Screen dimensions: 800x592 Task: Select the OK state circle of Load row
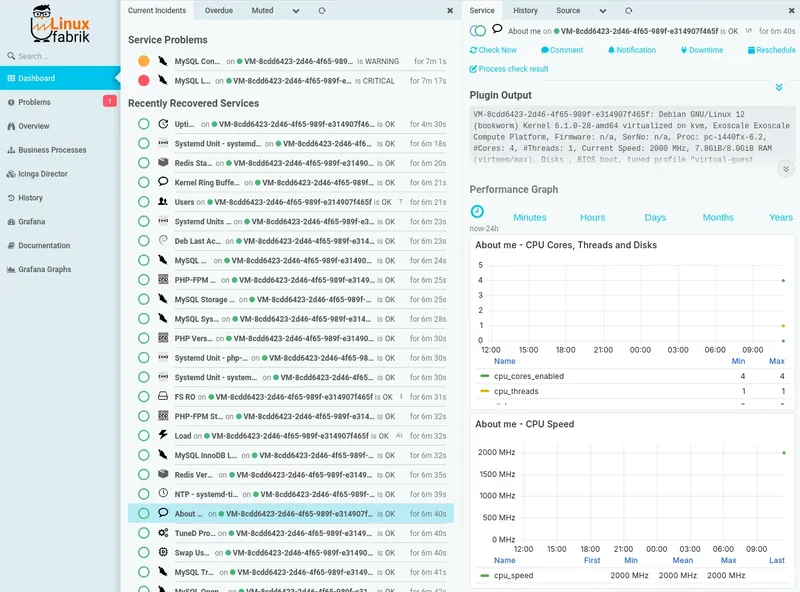click(x=144, y=436)
